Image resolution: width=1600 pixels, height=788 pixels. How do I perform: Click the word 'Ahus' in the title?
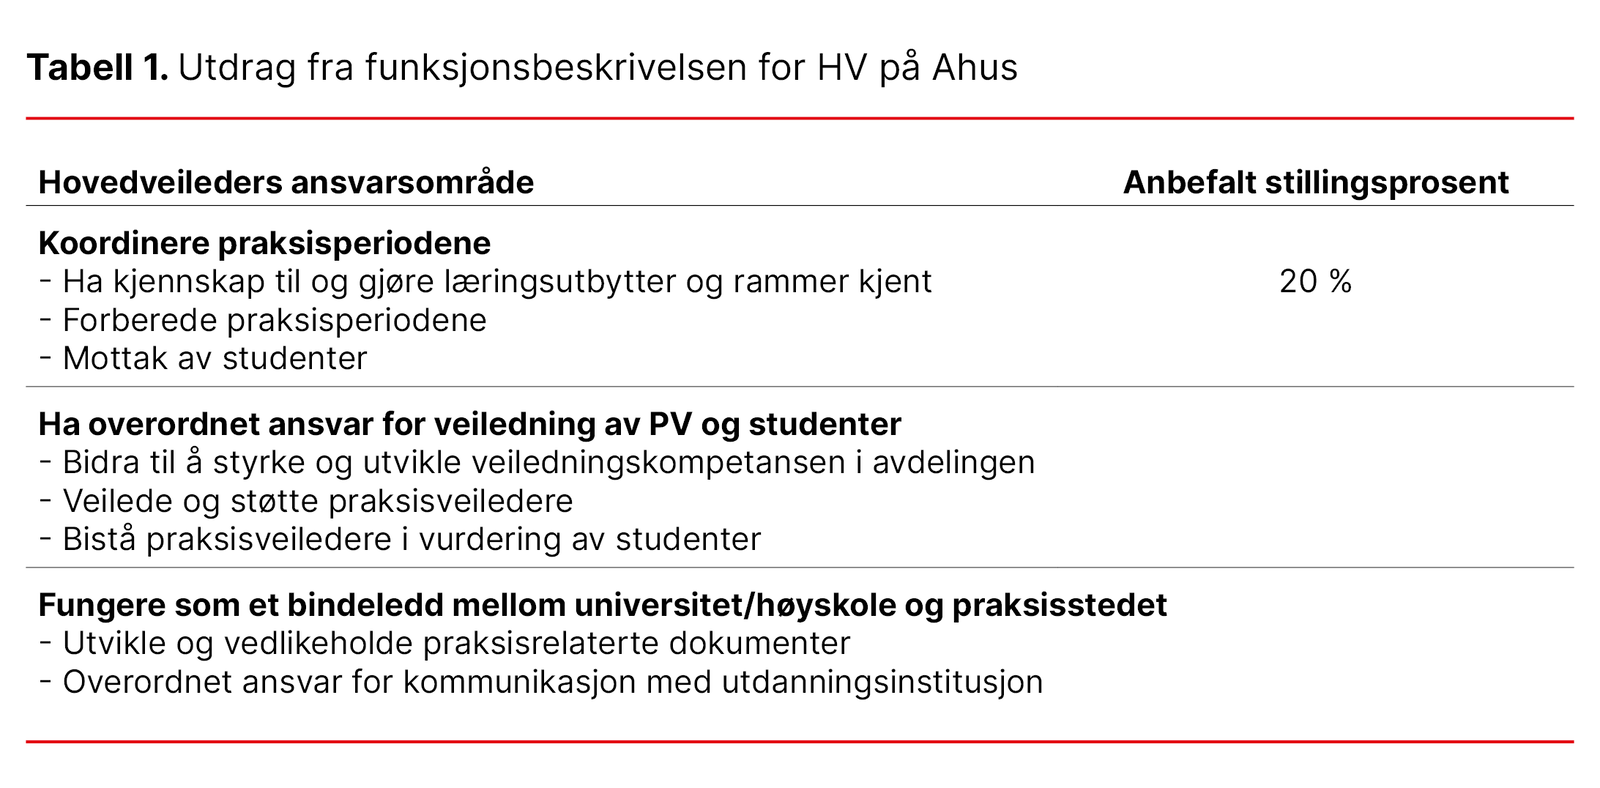pos(974,68)
